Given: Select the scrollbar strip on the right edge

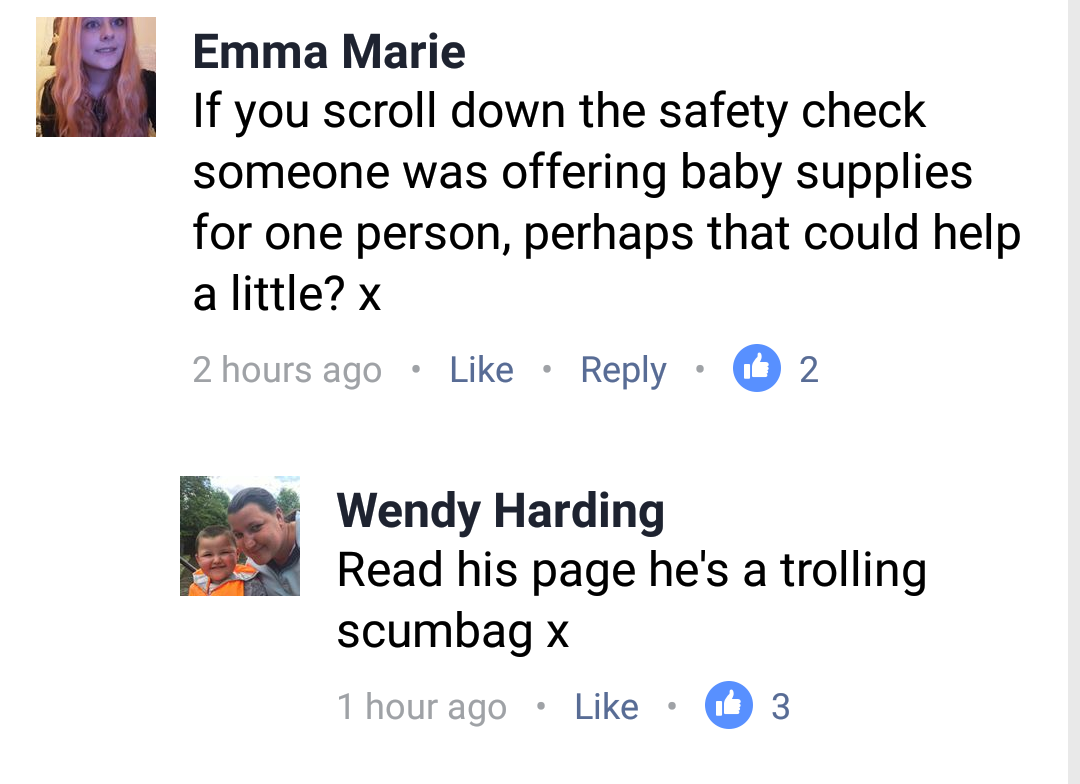Looking at the screenshot, I should (x=1074, y=392).
